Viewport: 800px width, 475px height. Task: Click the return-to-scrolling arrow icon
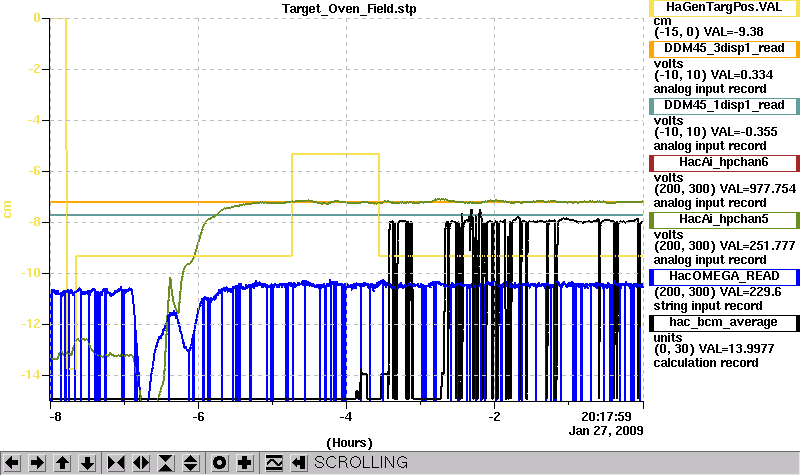coord(298,463)
